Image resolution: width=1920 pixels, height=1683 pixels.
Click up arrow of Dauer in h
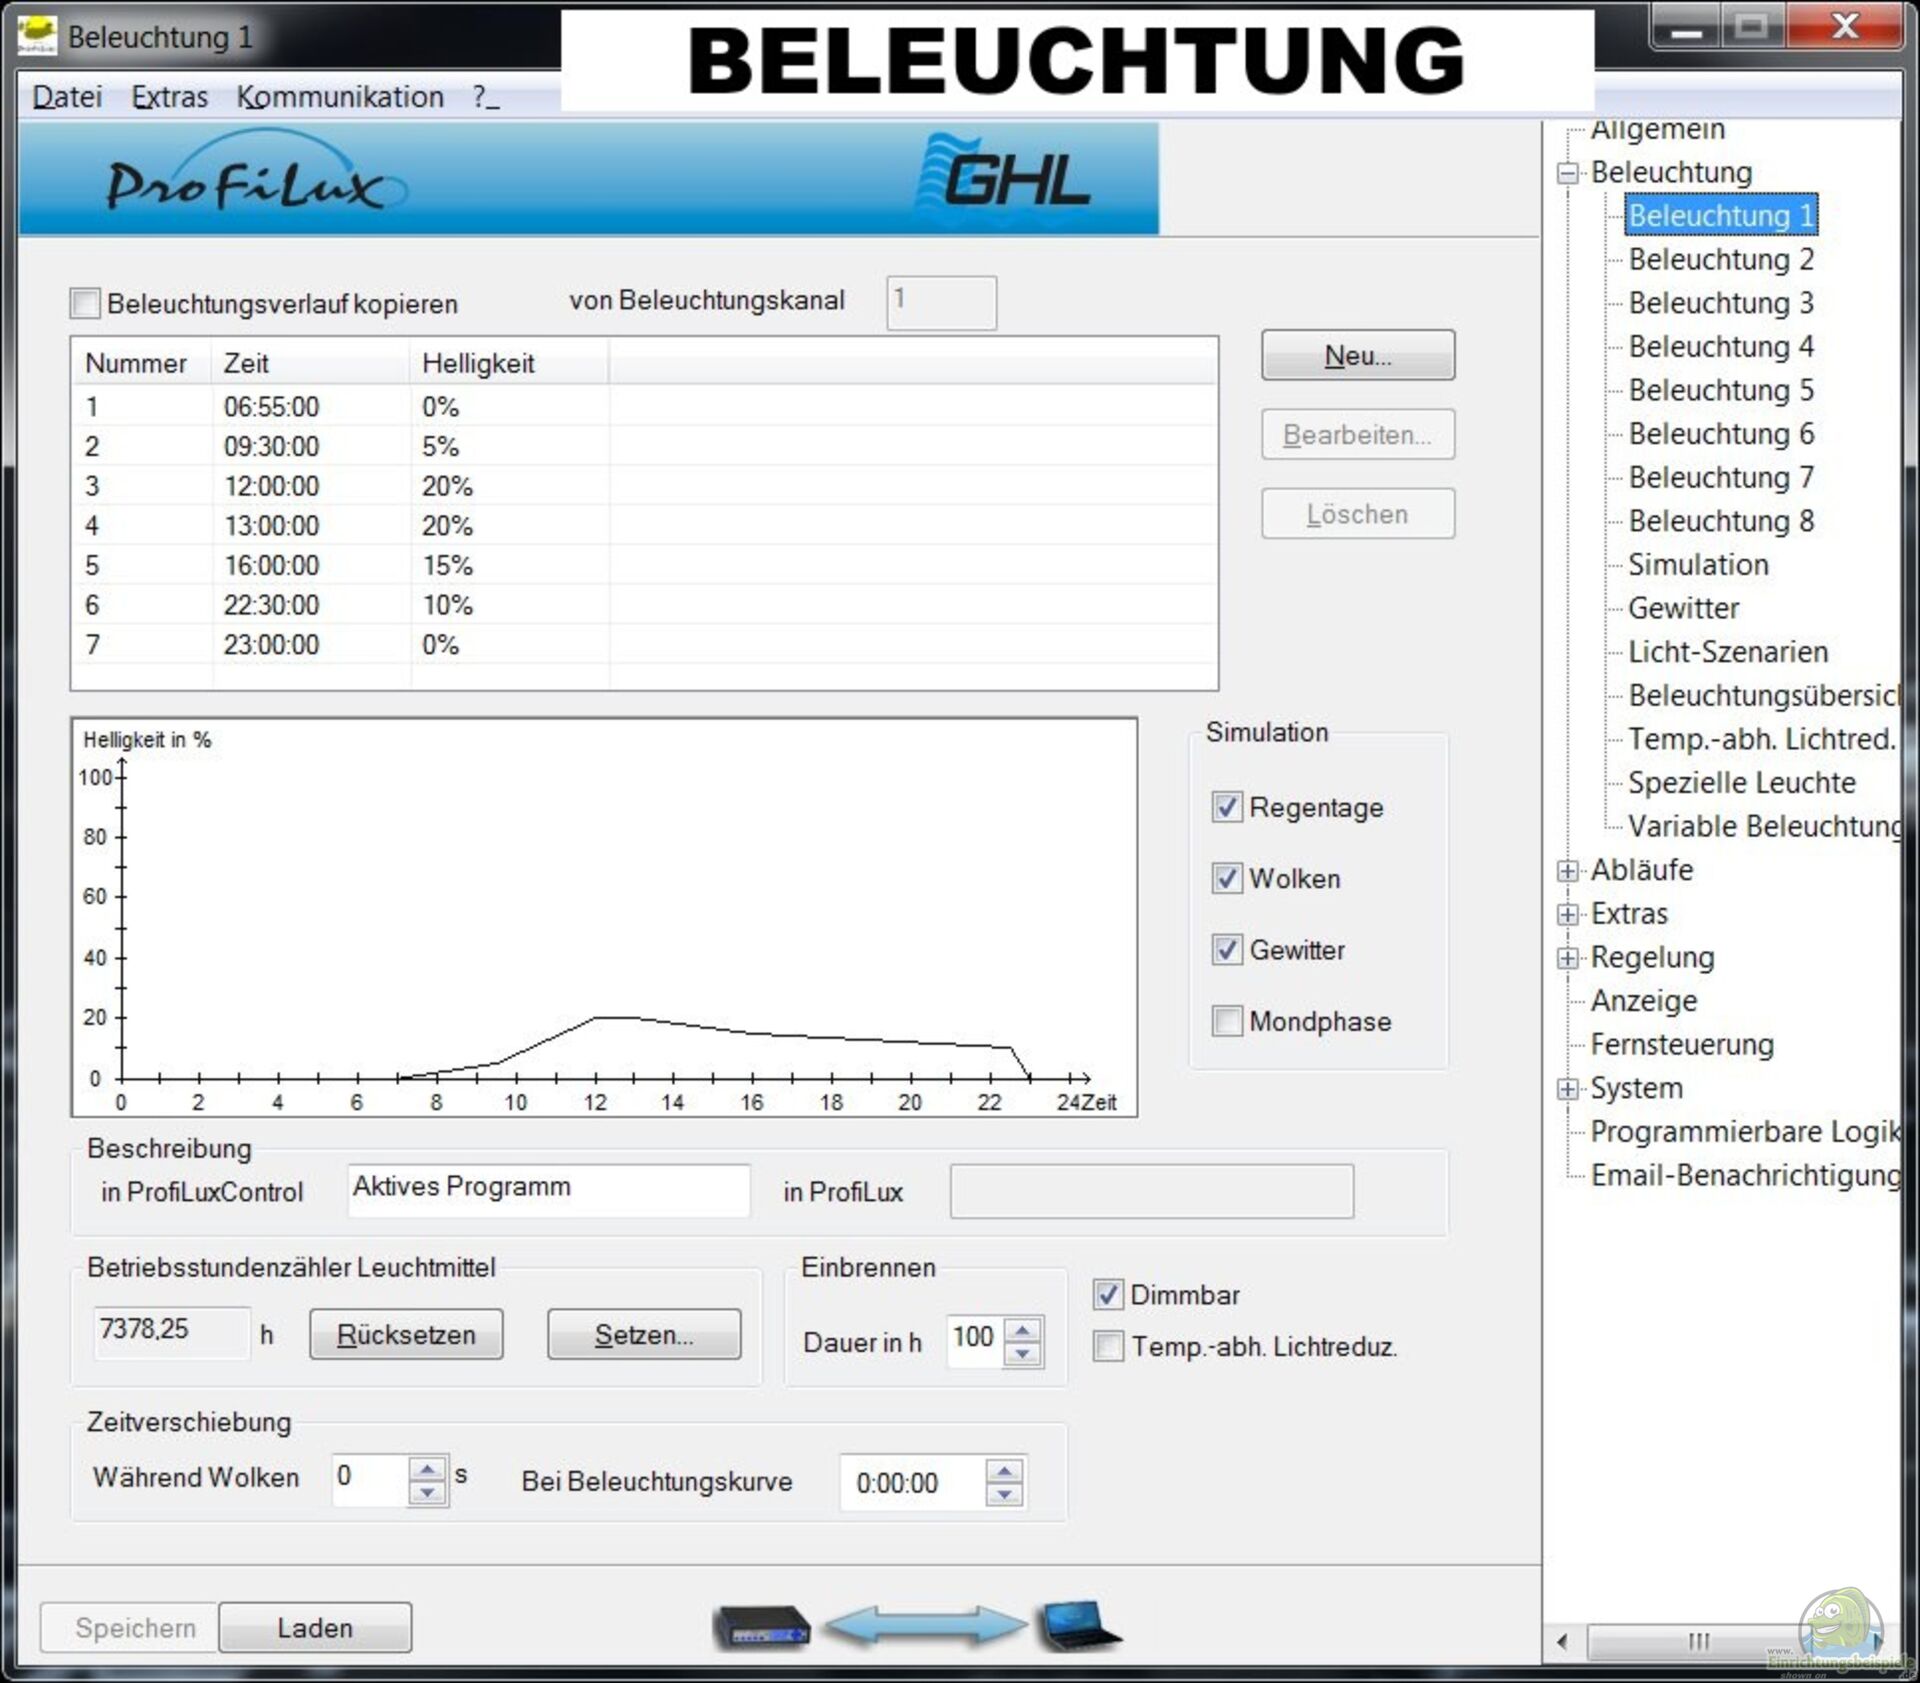pyautogui.click(x=1022, y=1331)
